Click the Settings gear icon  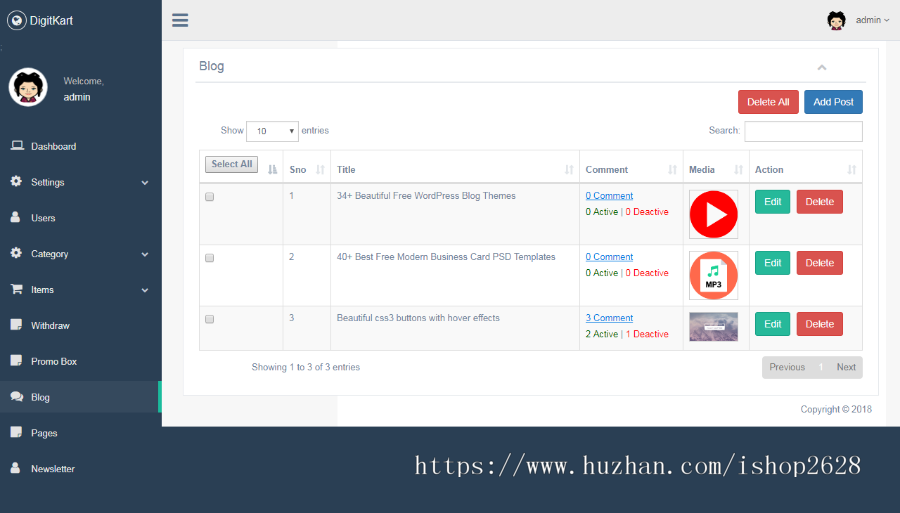[16, 181]
